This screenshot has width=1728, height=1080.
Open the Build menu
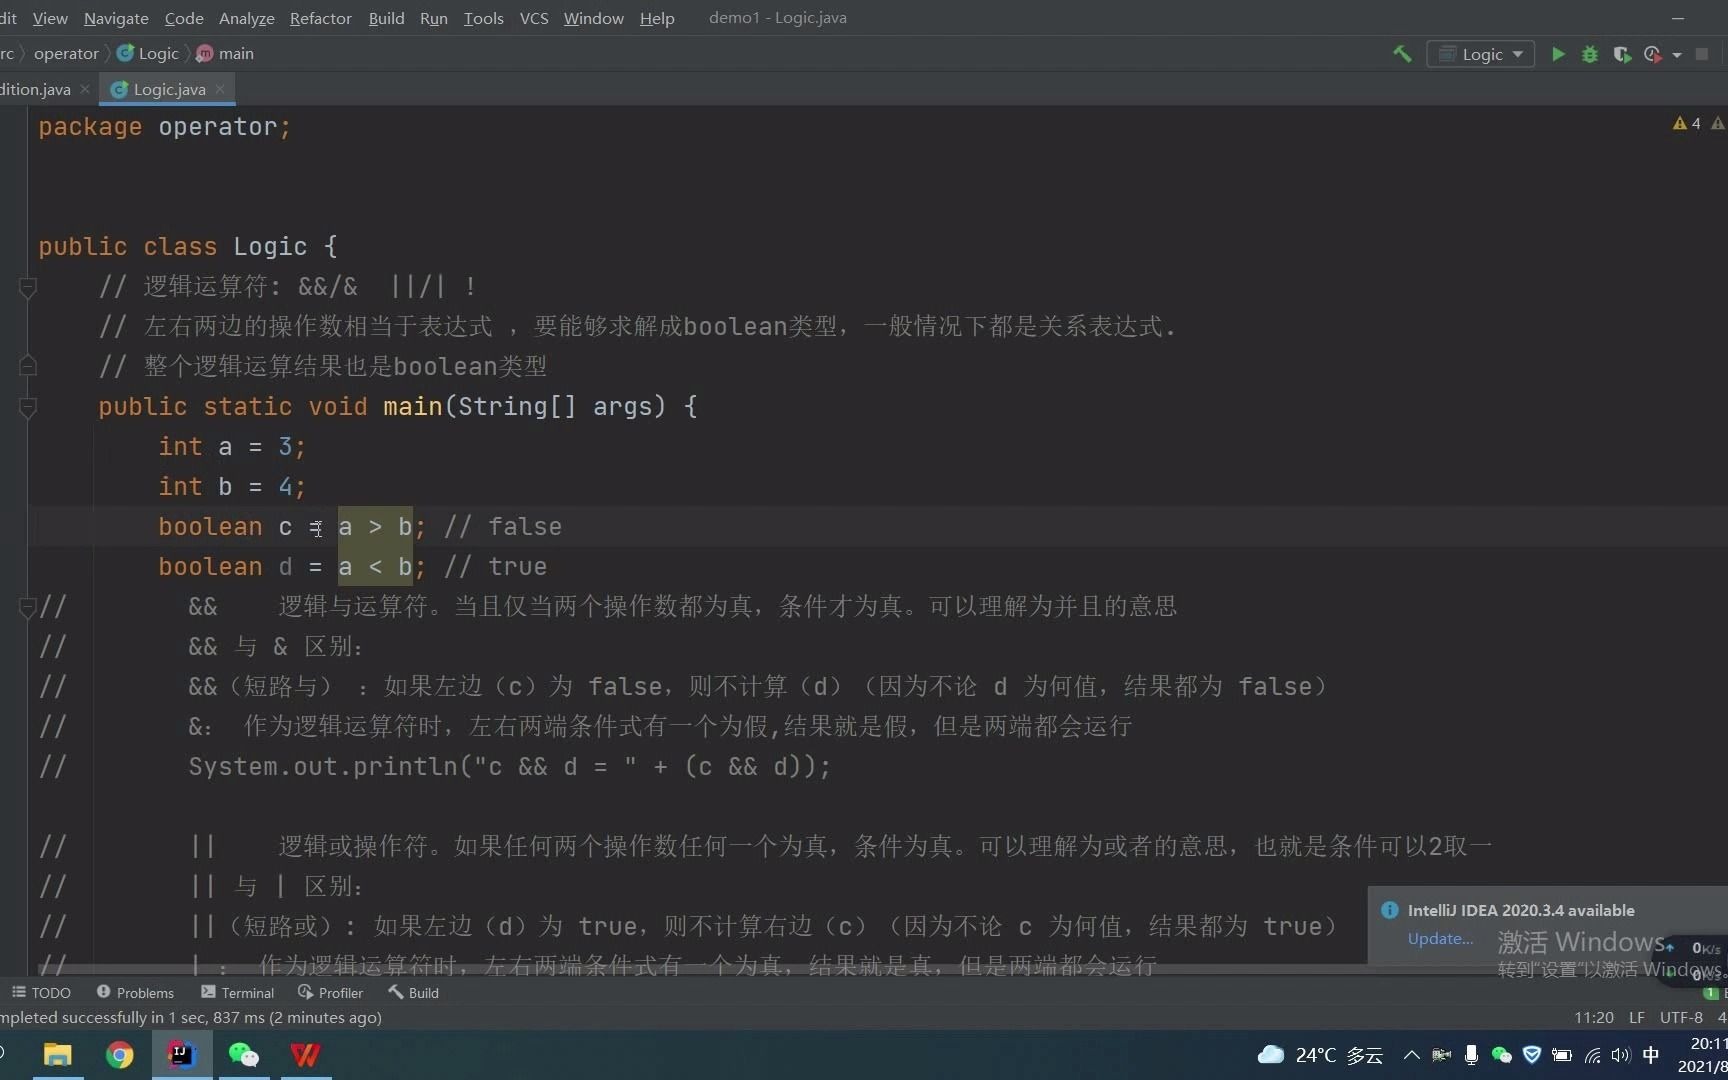[386, 18]
